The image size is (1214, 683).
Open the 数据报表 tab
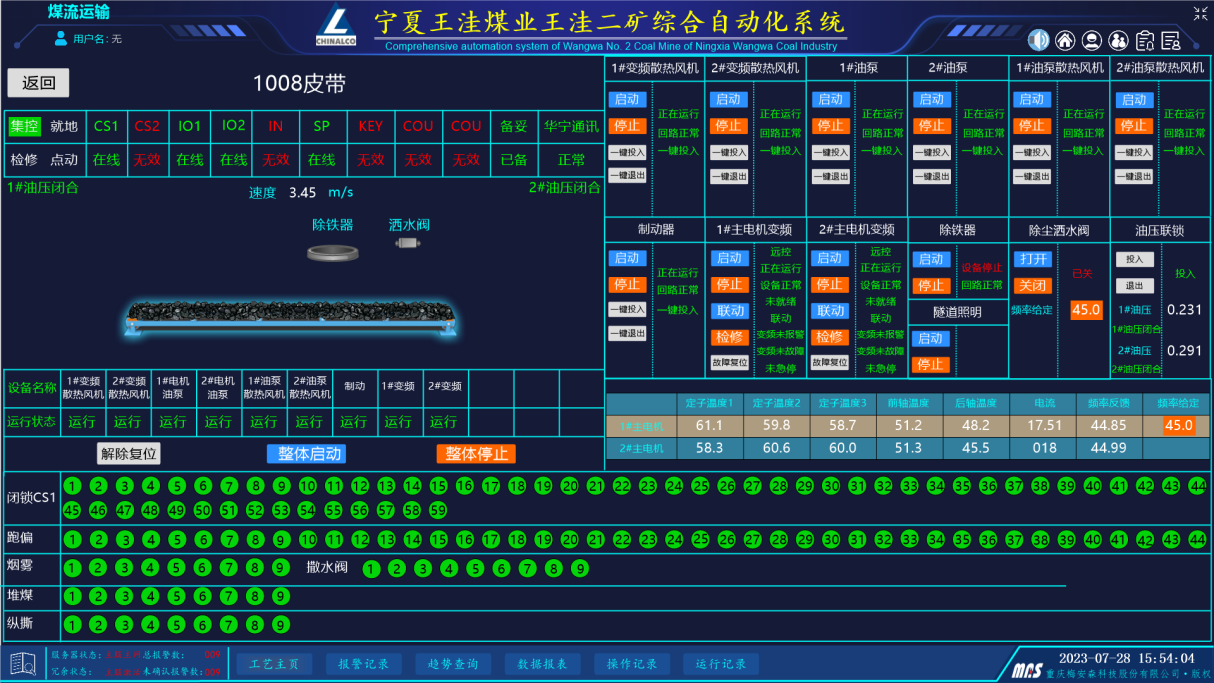[x=542, y=664]
